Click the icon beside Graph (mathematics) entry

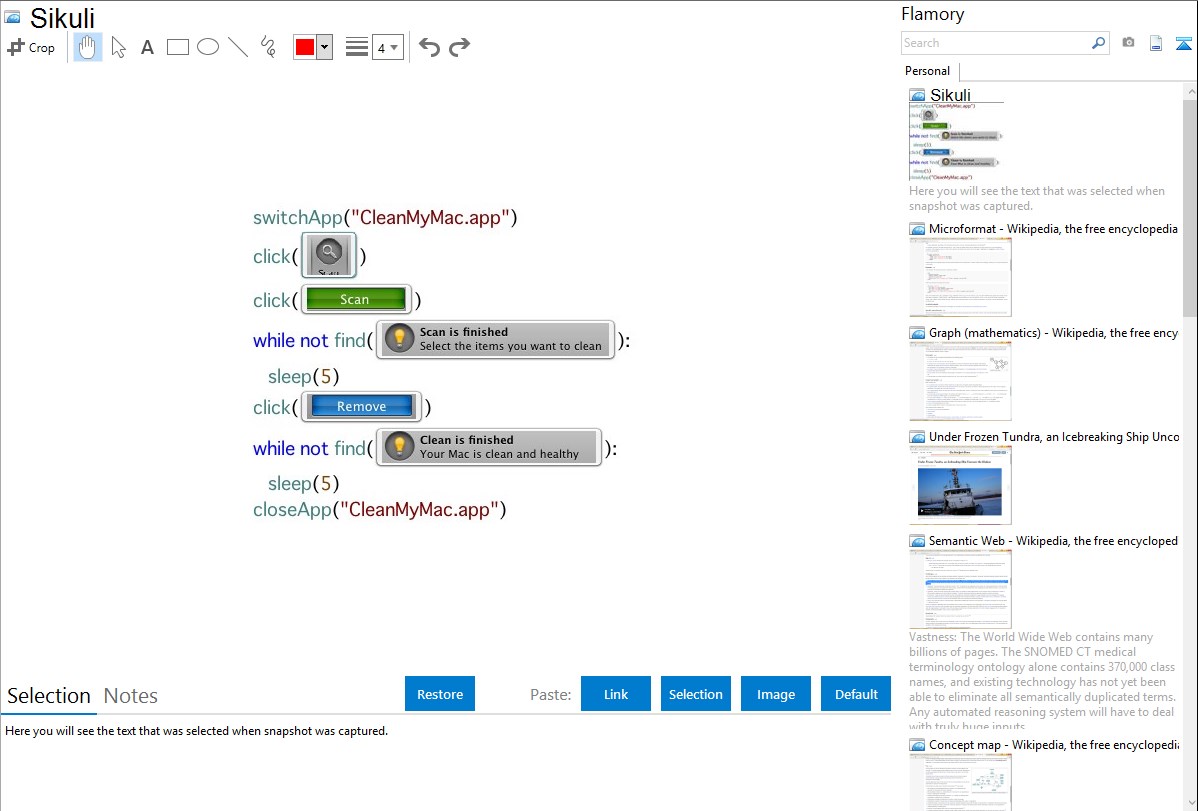917,333
